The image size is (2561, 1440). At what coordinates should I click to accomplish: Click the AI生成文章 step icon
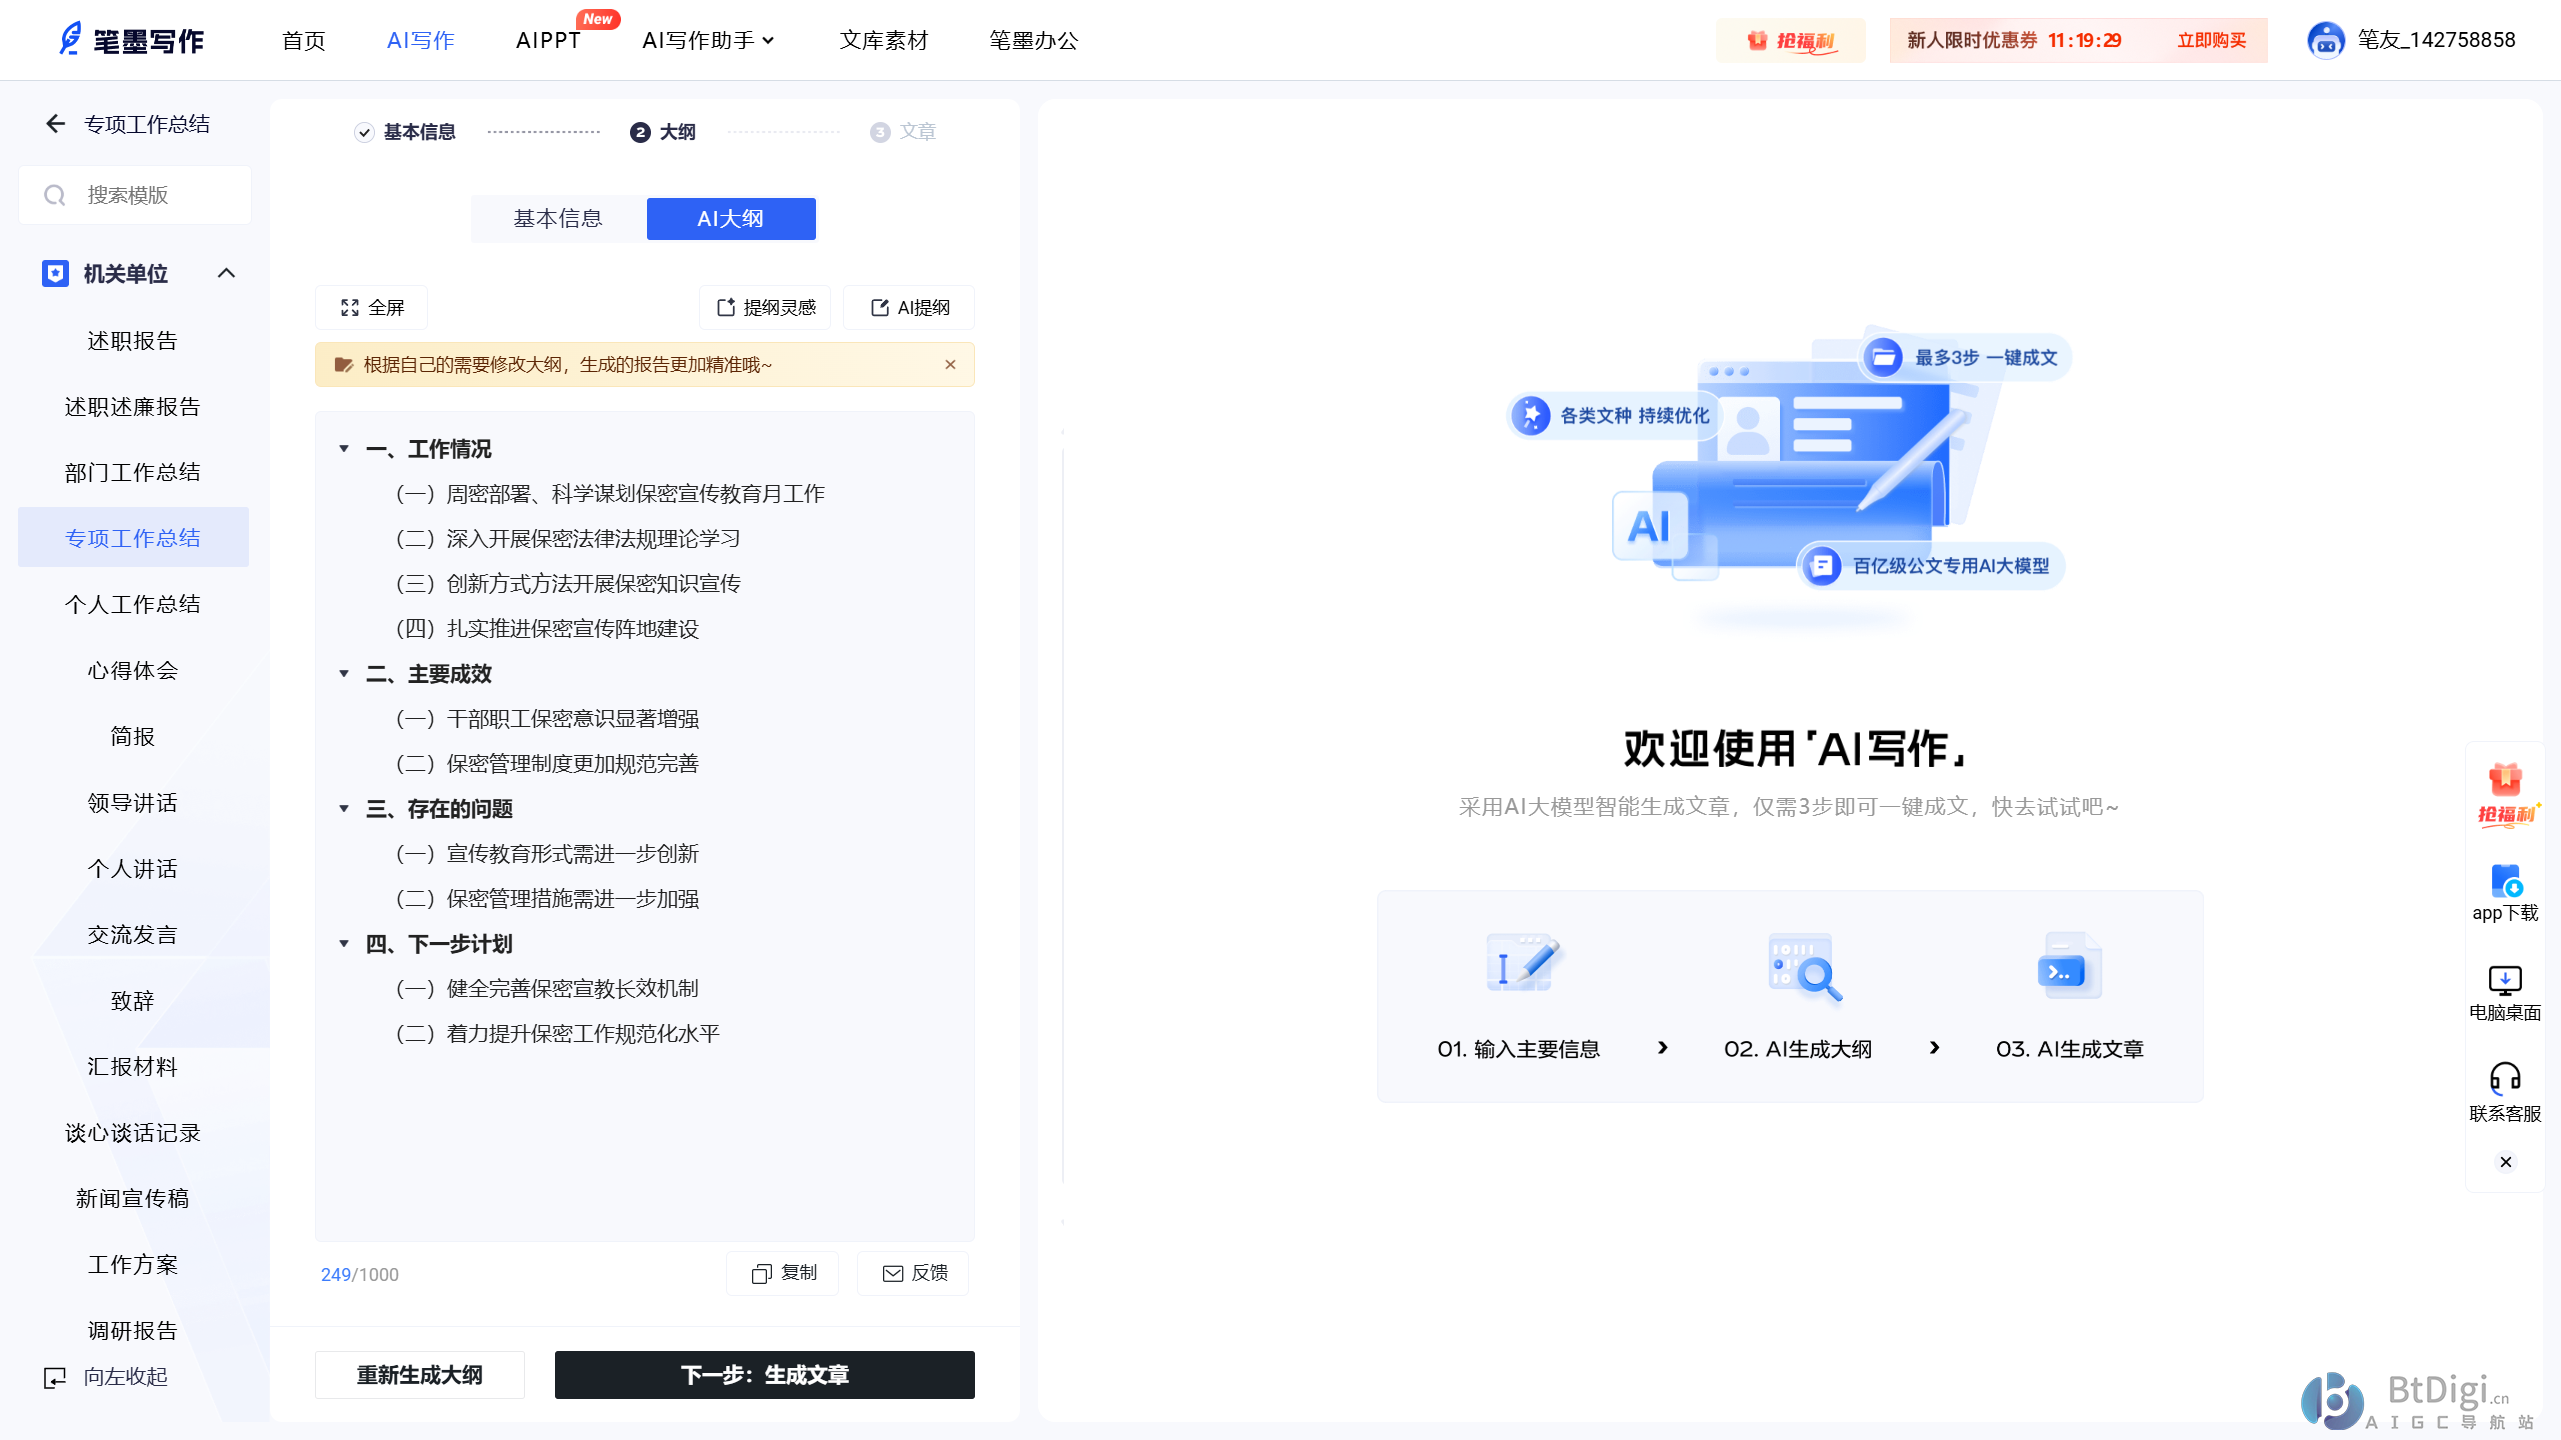click(x=2069, y=965)
